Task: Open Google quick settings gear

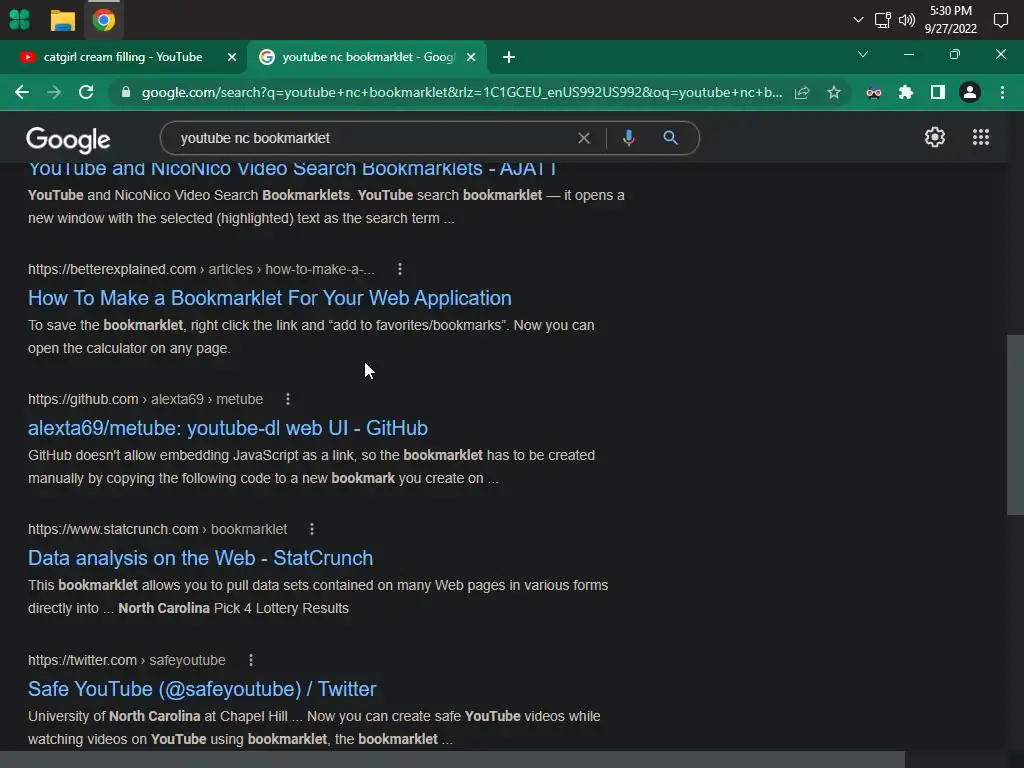Action: tap(935, 137)
